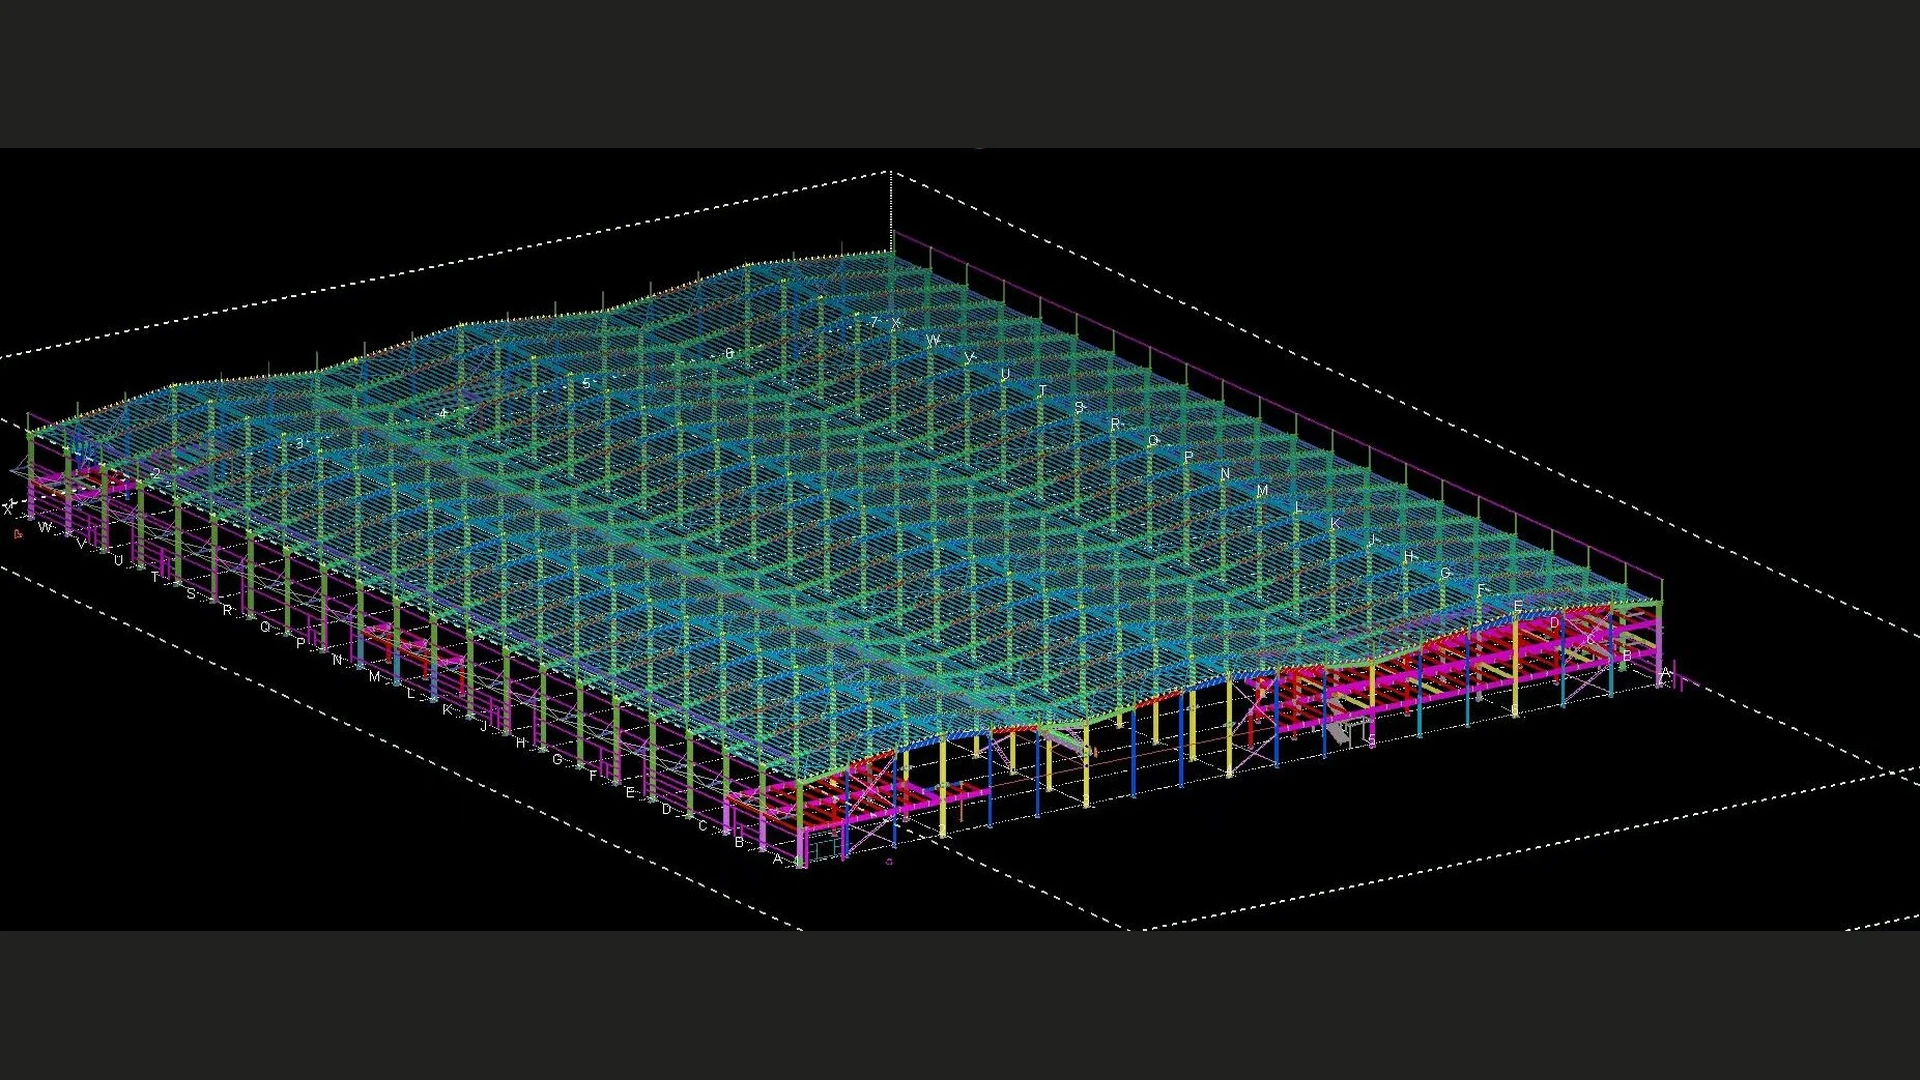Select ground-level grid label A at building corner
The image size is (1920, 1080).
click(x=777, y=859)
